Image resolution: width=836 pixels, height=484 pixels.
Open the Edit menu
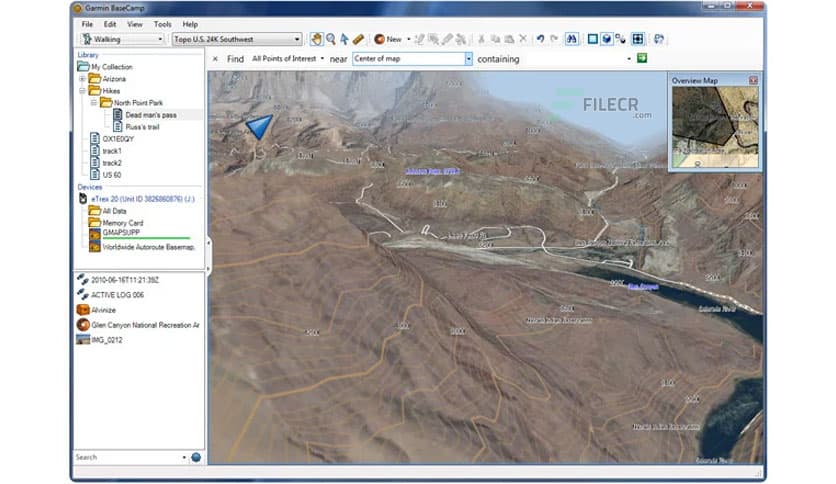pos(110,24)
